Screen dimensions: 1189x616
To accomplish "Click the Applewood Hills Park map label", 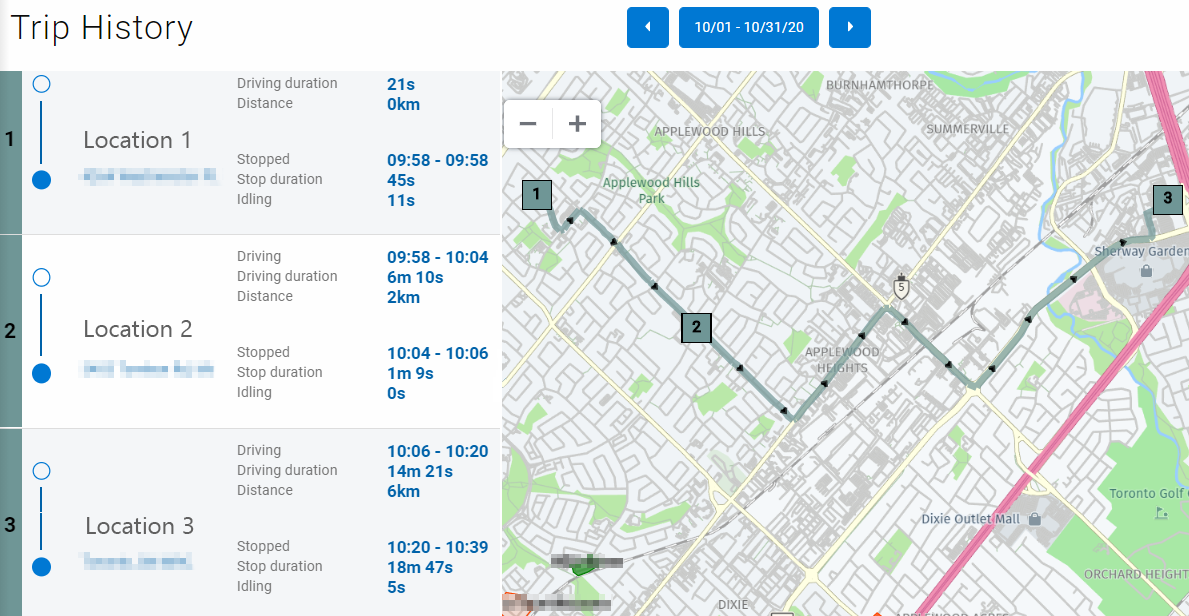I will tap(651, 190).
